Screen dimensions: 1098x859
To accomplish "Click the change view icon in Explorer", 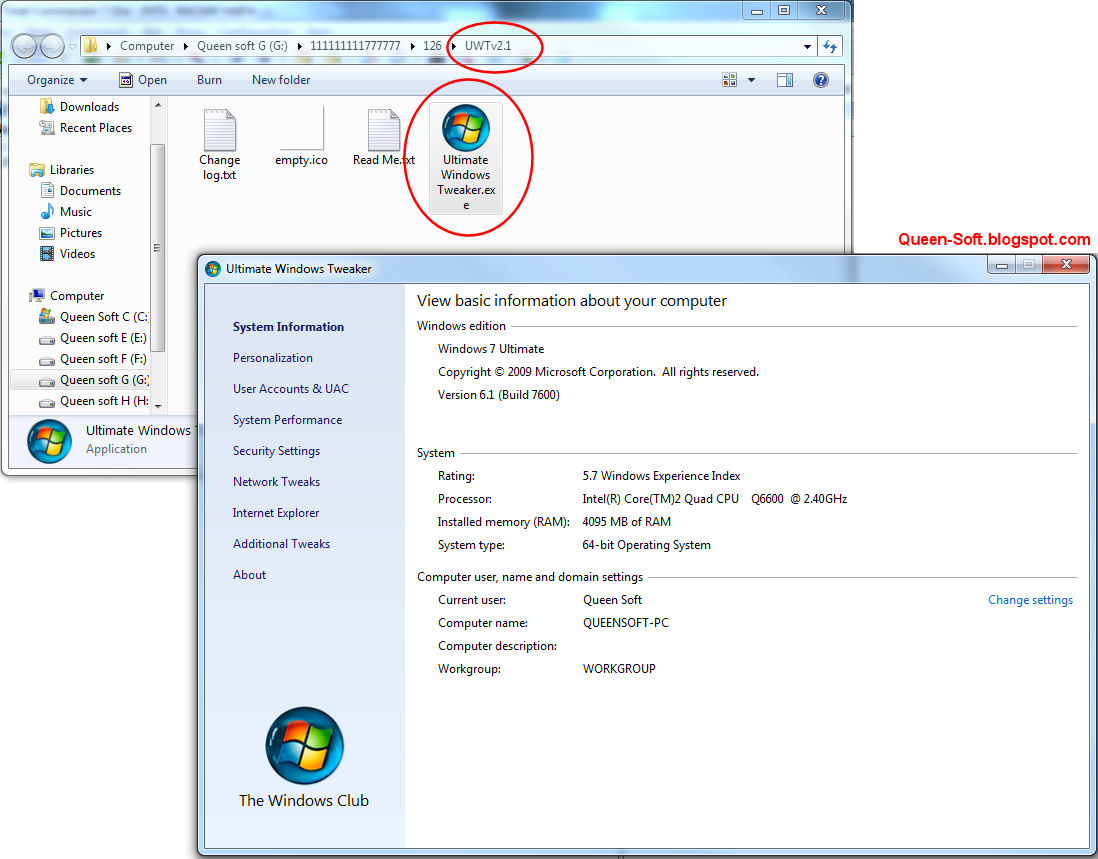I will point(730,80).
